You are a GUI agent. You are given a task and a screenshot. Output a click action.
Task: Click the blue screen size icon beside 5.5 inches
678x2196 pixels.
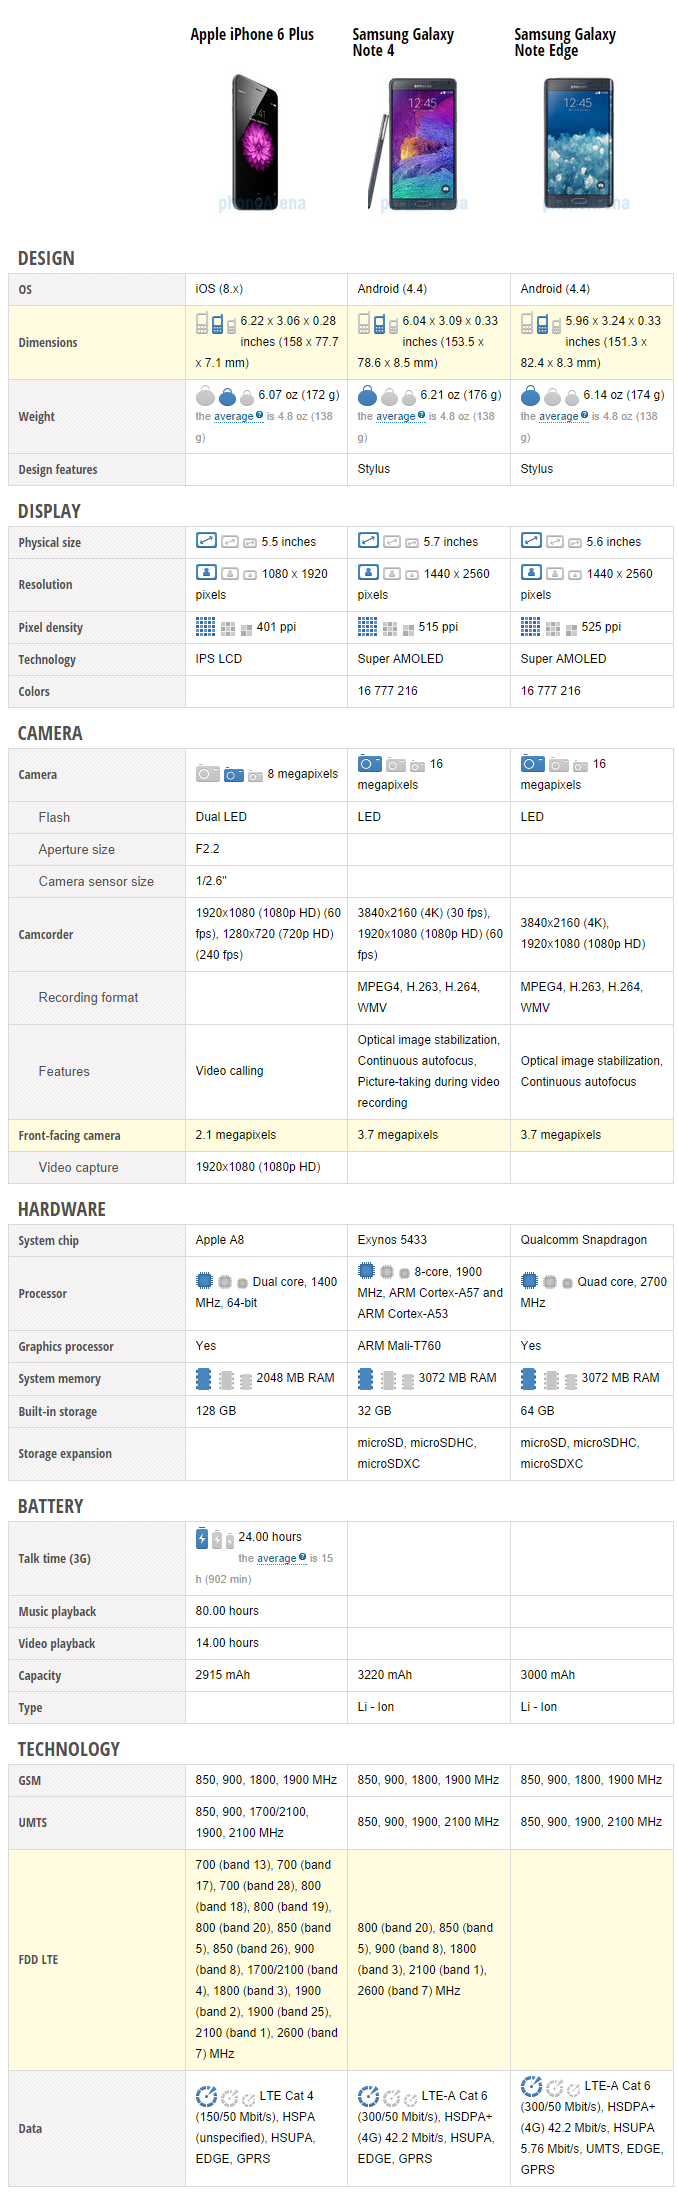click(x=206, y=541)
